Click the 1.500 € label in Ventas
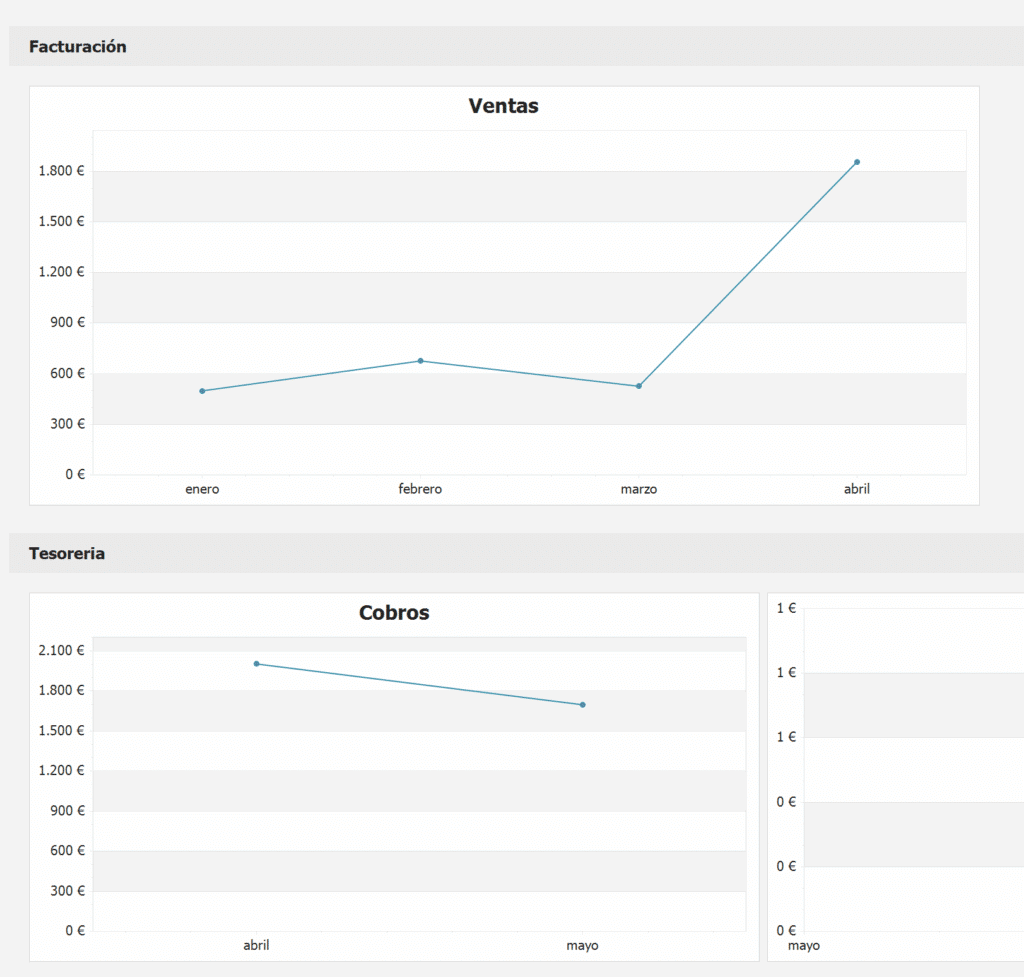The width and height of the screenshot is (1024, 977). [61, 221]
